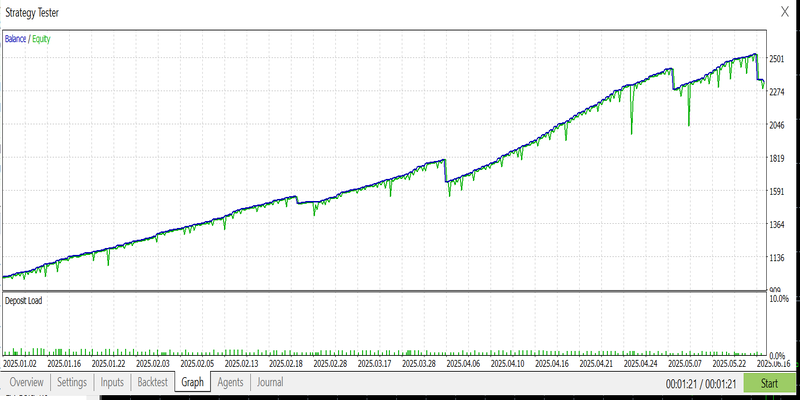Go to the Backtest tab
This screenshot has height=400, width=800.
[153, 382]
